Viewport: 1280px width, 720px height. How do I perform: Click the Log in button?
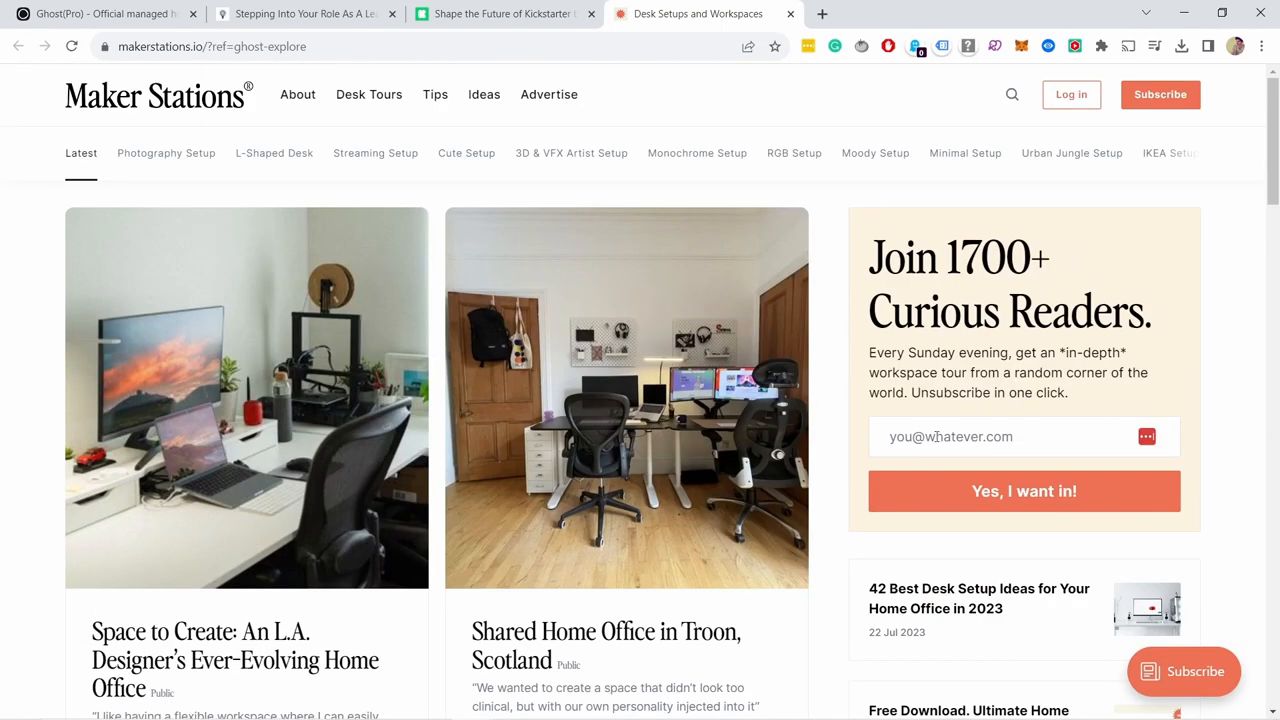[x=1071, y=95]
